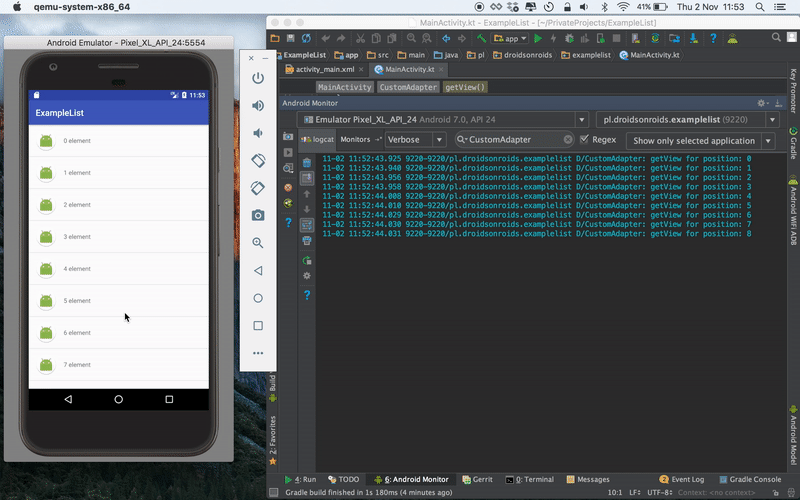
Task: Open logcat header settings gear icon
Action: pos(307,276)
